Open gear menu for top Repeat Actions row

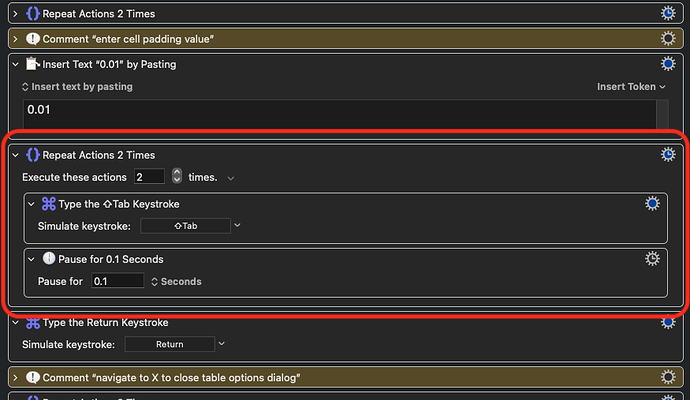tap(668, 13)
